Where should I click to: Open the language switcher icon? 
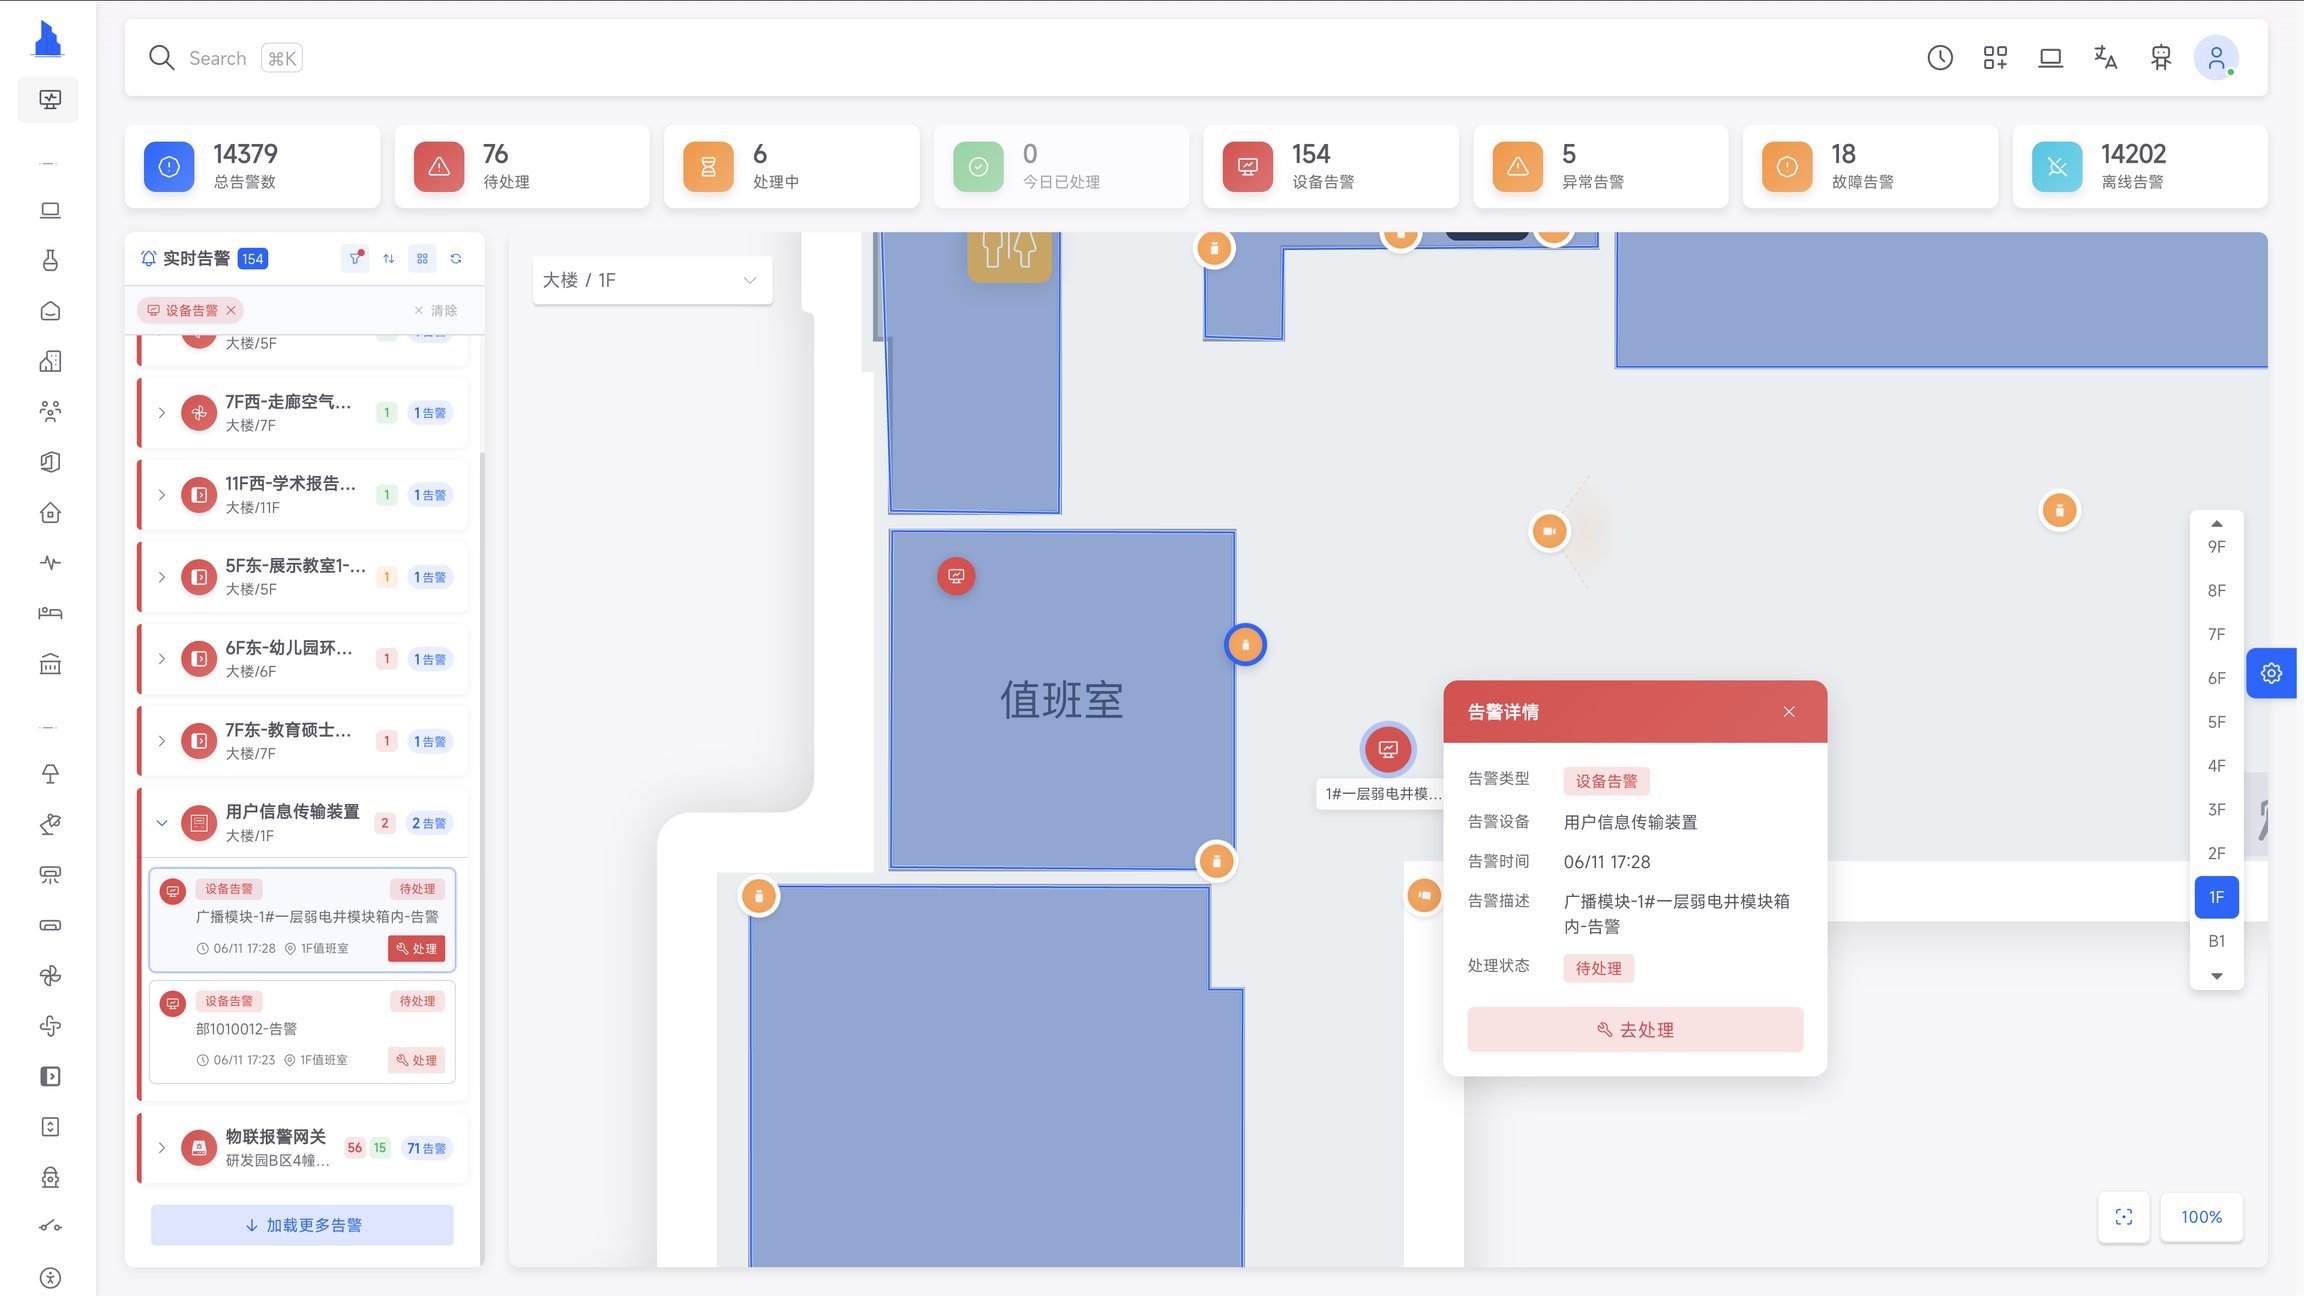[x=2106, y=58]
